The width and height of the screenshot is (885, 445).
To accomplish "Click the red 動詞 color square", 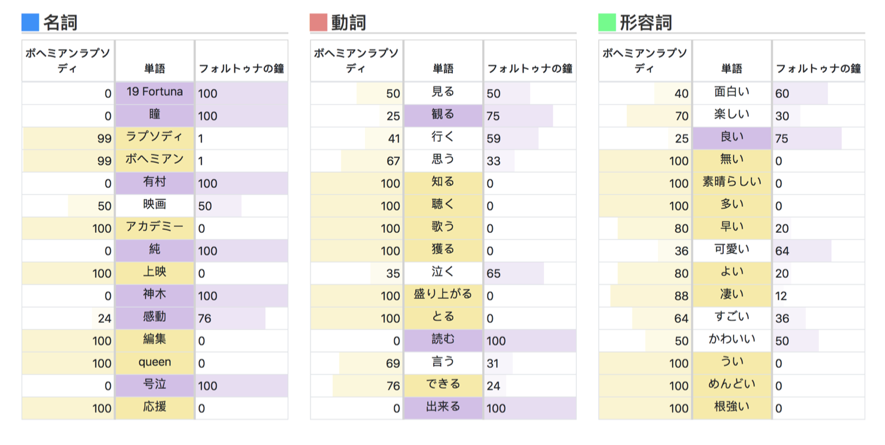I will (x=318, y=22).
